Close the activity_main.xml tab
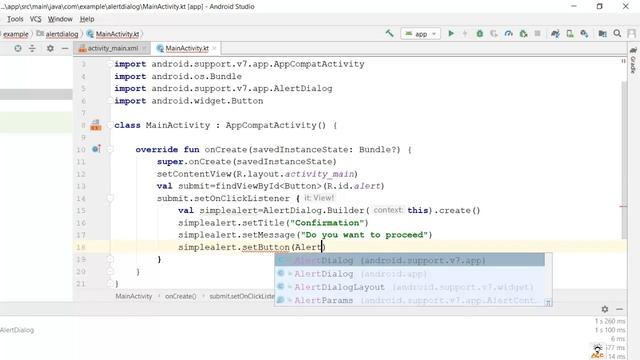Screen dimensions: 640x360 (144, 49)
